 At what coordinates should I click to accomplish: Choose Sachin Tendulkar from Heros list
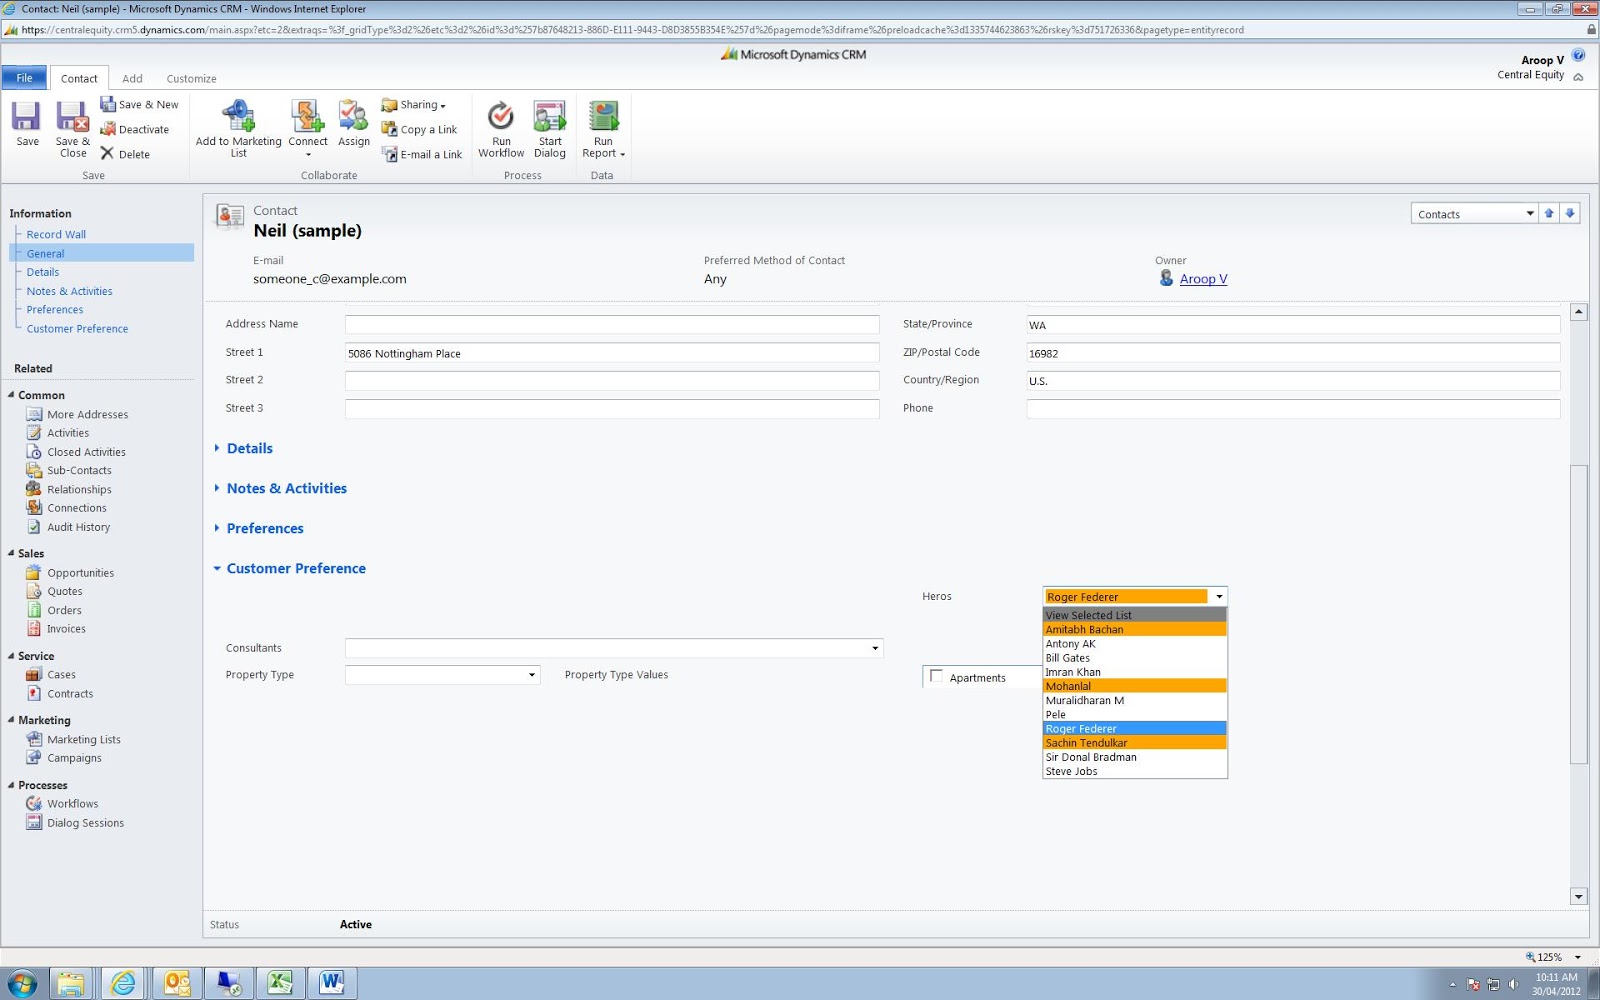click(x=1134, y=743)
